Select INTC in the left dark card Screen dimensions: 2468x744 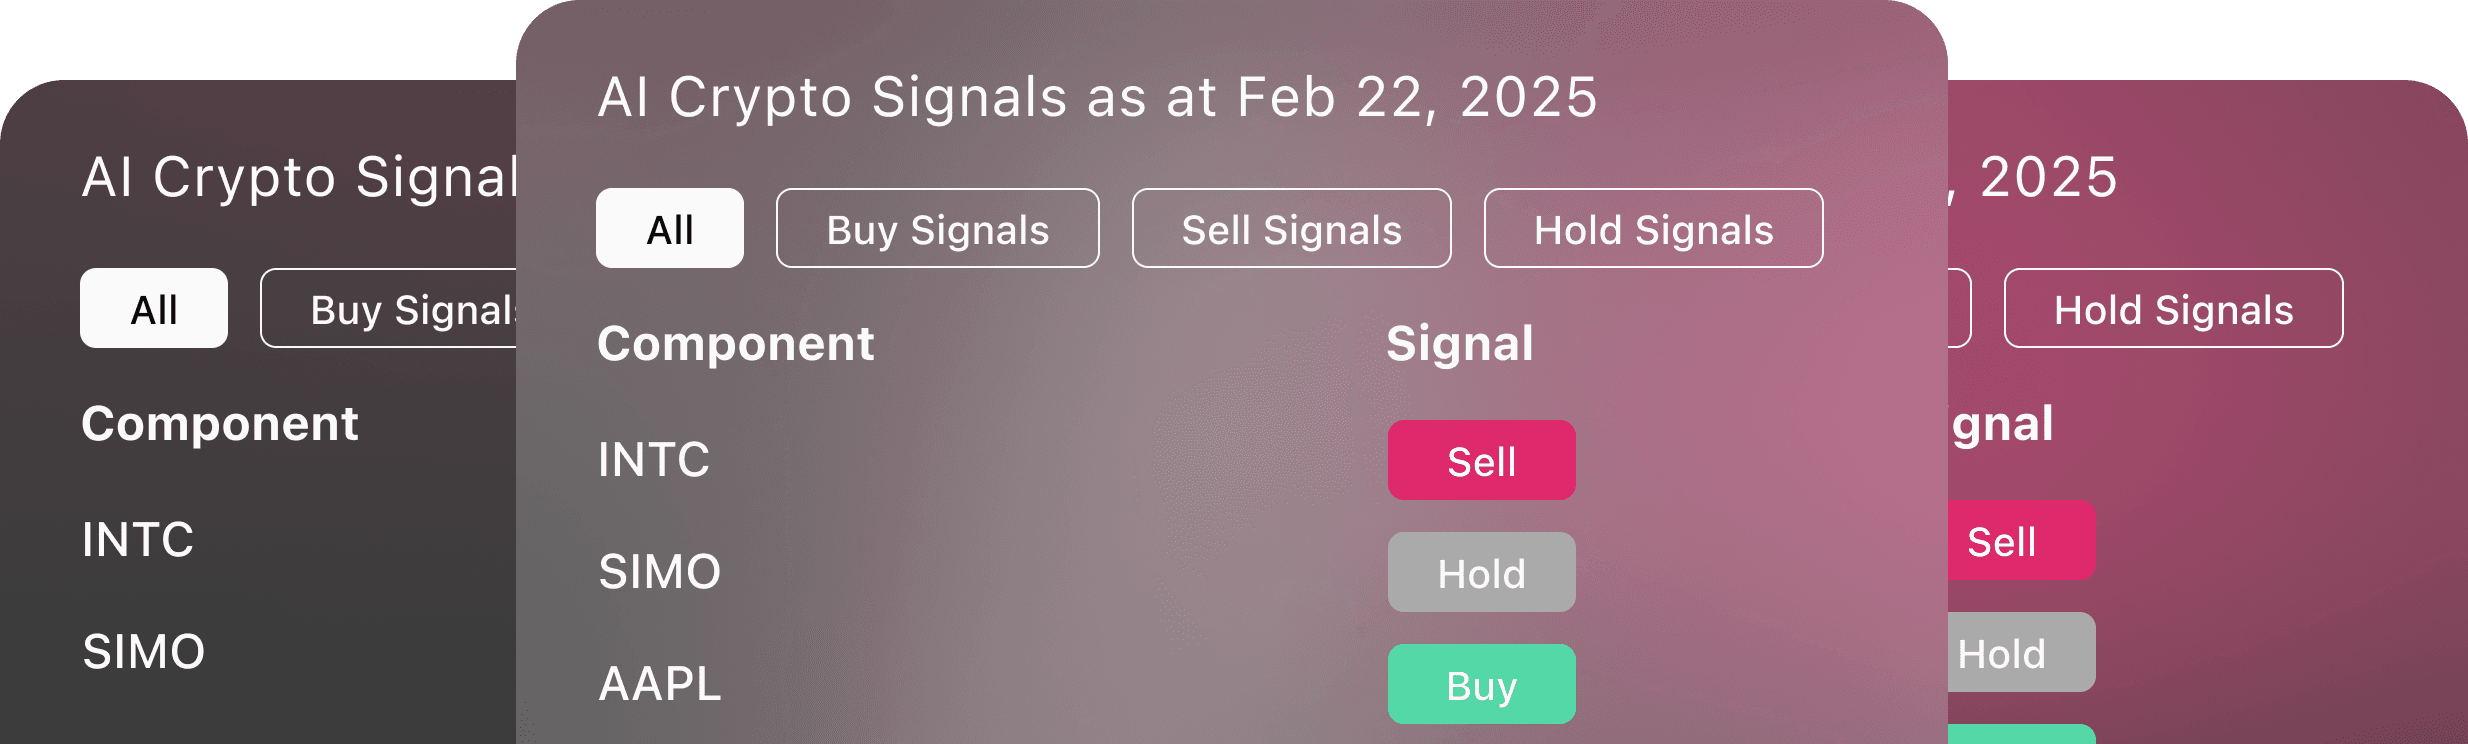(138, 540)
